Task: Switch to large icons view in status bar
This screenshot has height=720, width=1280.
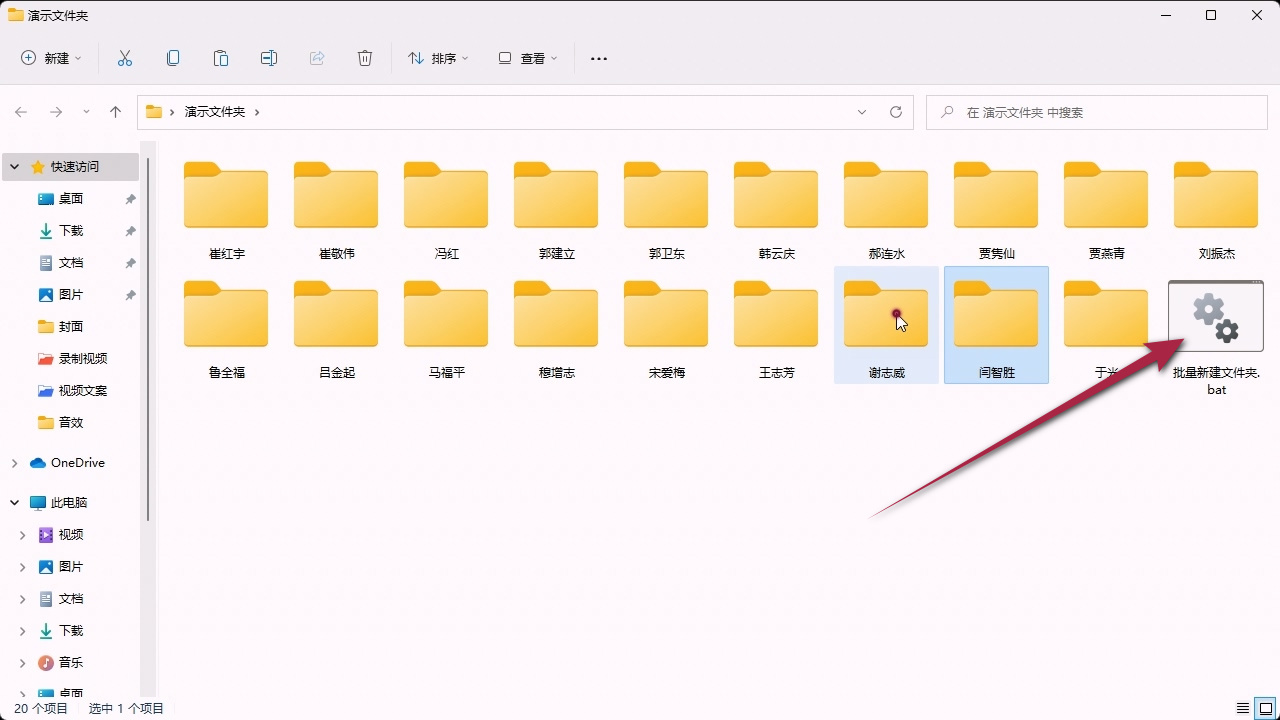Action: point(1265,708)
